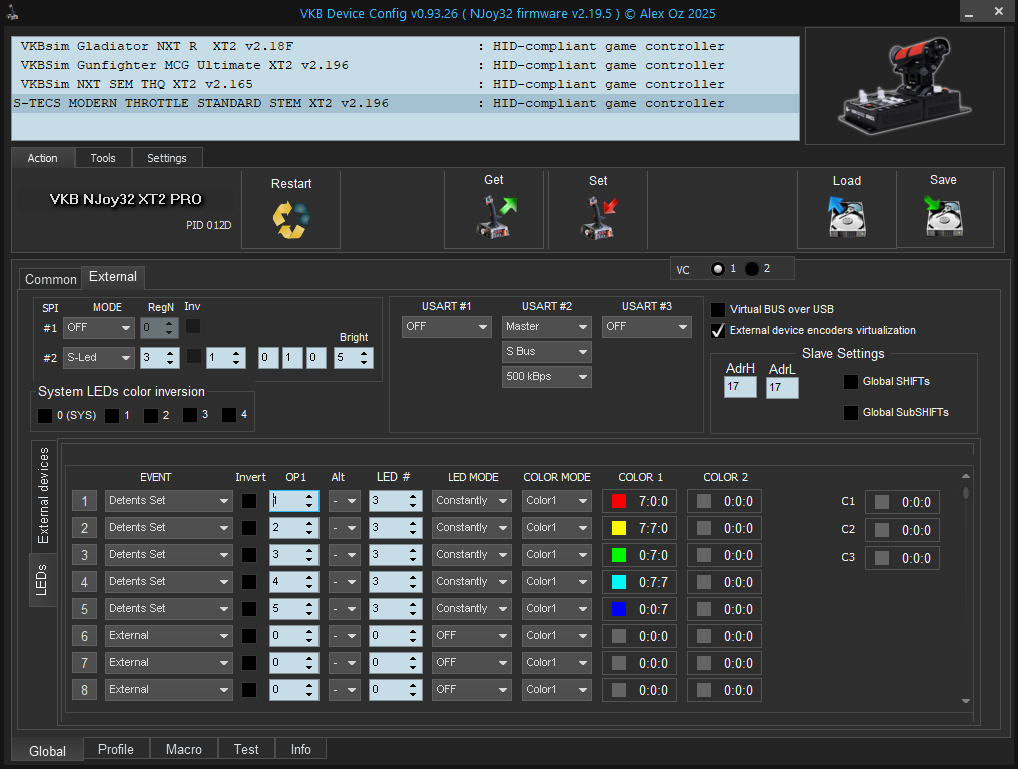Click the AdrH slave address field
The image size is (1018, 769).
tap(740, 387)
